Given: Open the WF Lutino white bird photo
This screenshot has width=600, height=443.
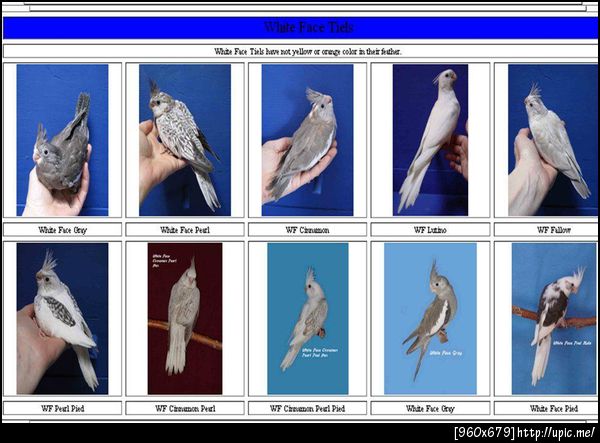Looking at the screenshot, I should 430,140.
